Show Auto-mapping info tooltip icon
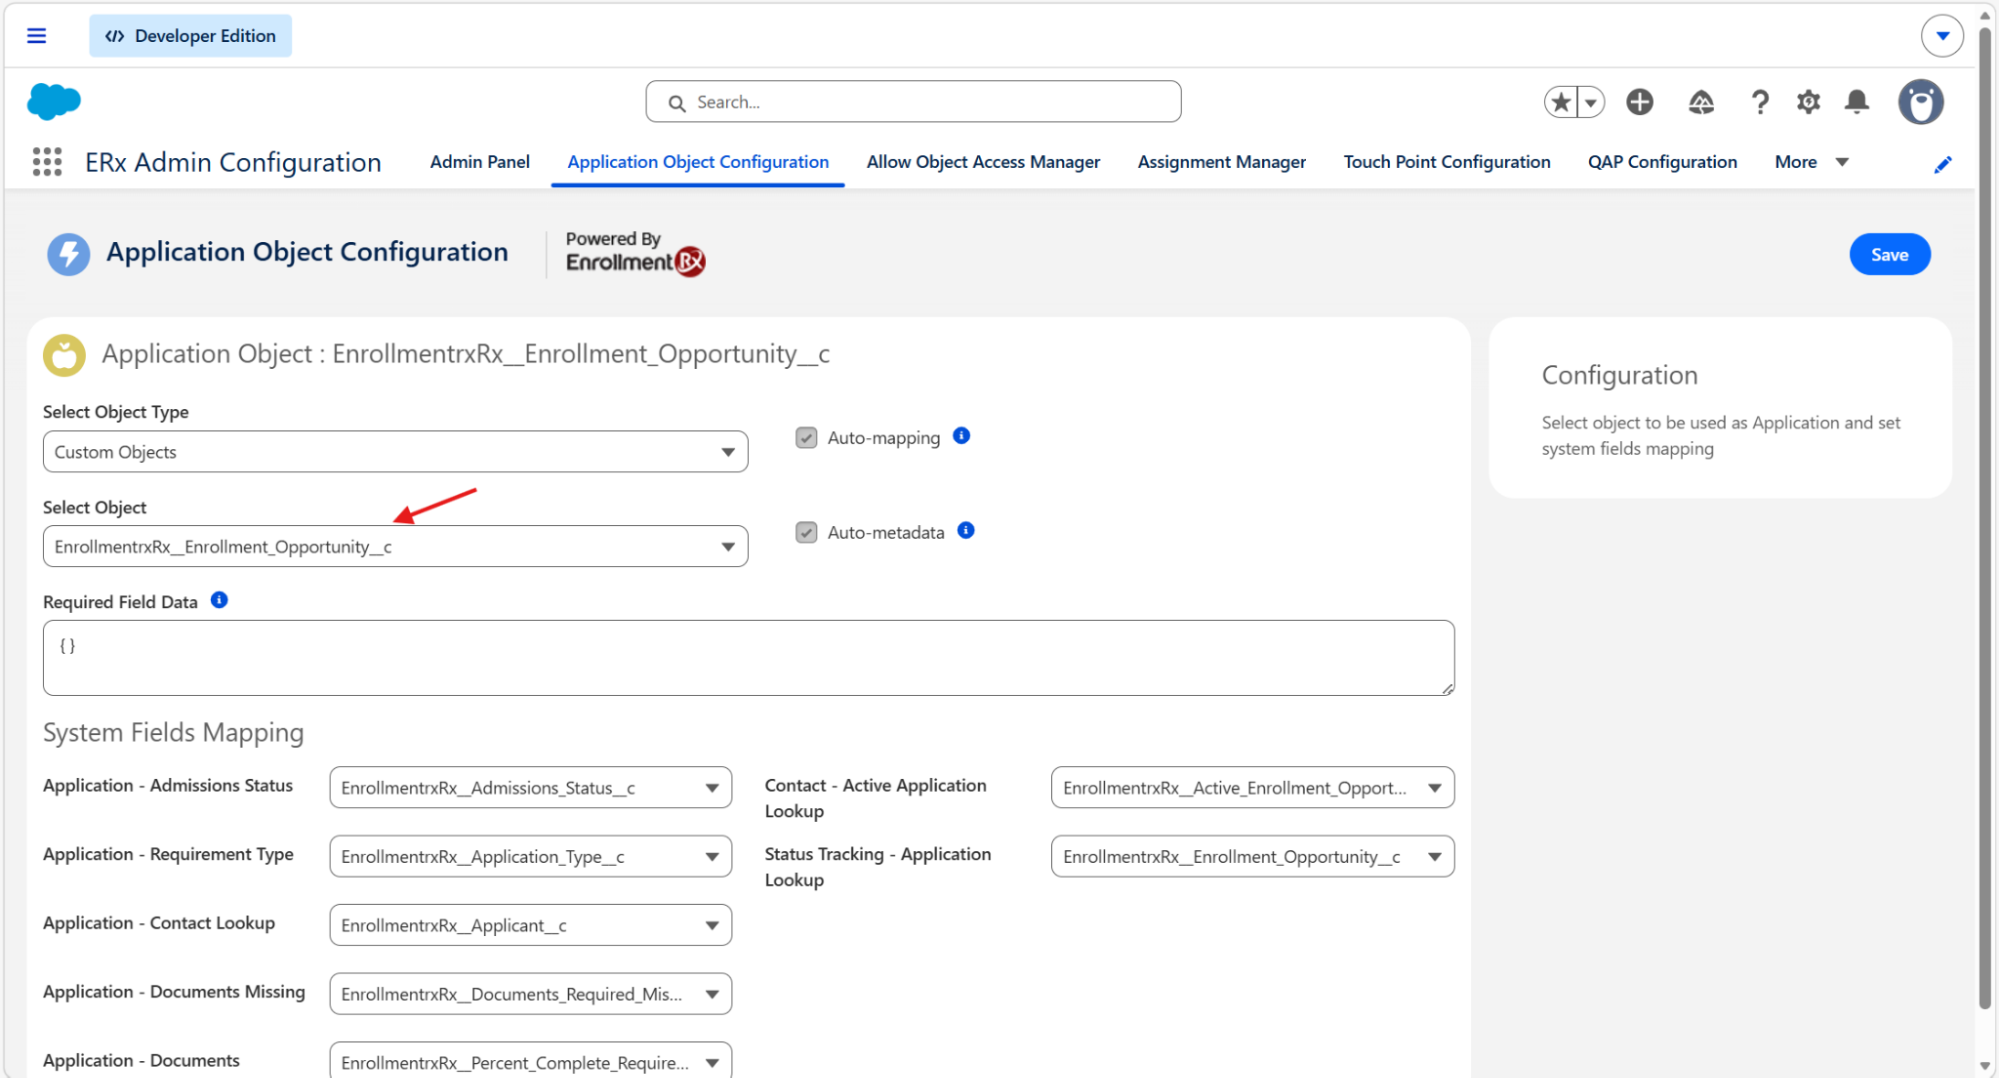 click(x=962, y=436)
